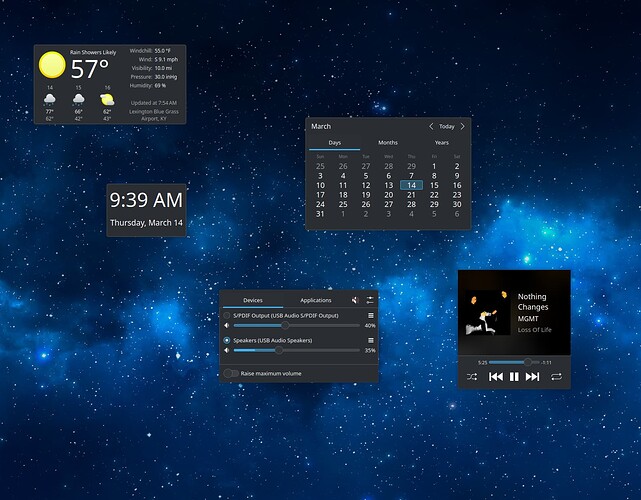641x500 pixels.
Task: Toggle repeat in media player
Action: tap(556, 377)
